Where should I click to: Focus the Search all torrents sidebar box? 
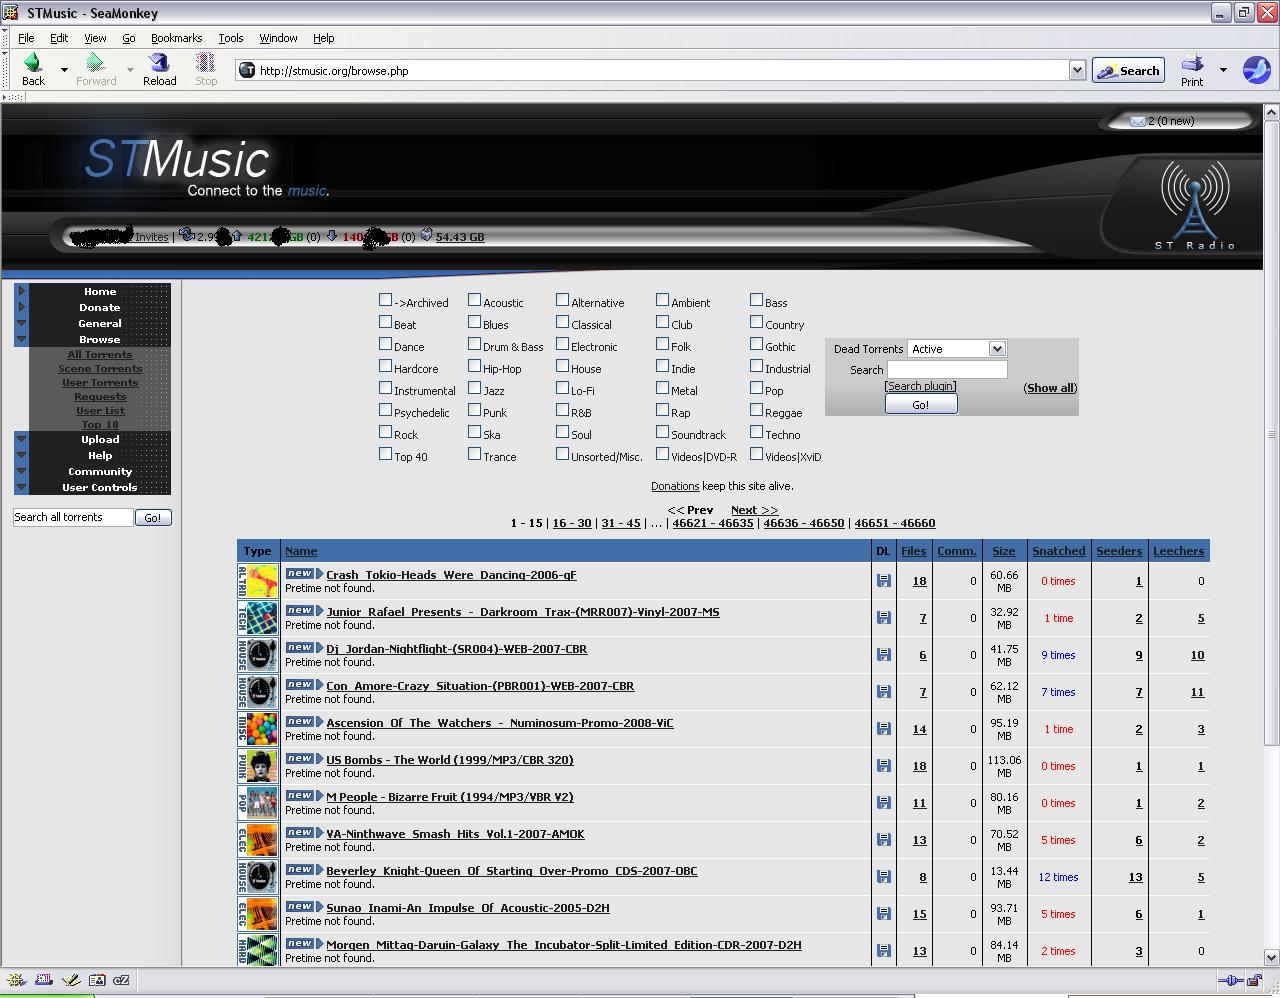(x=72, y=517)
